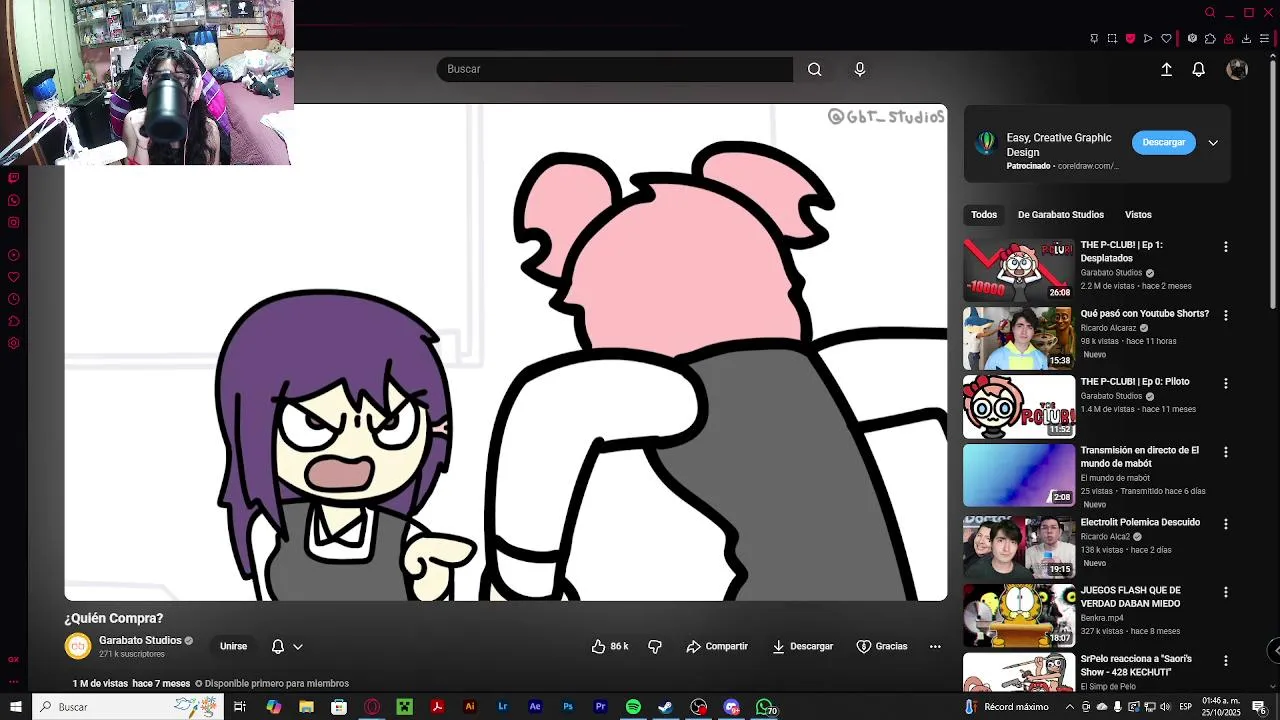Viewport: 1280px width, 720px height.
Task: Open the browser send/flow arrow icon
Action: 1148,39
